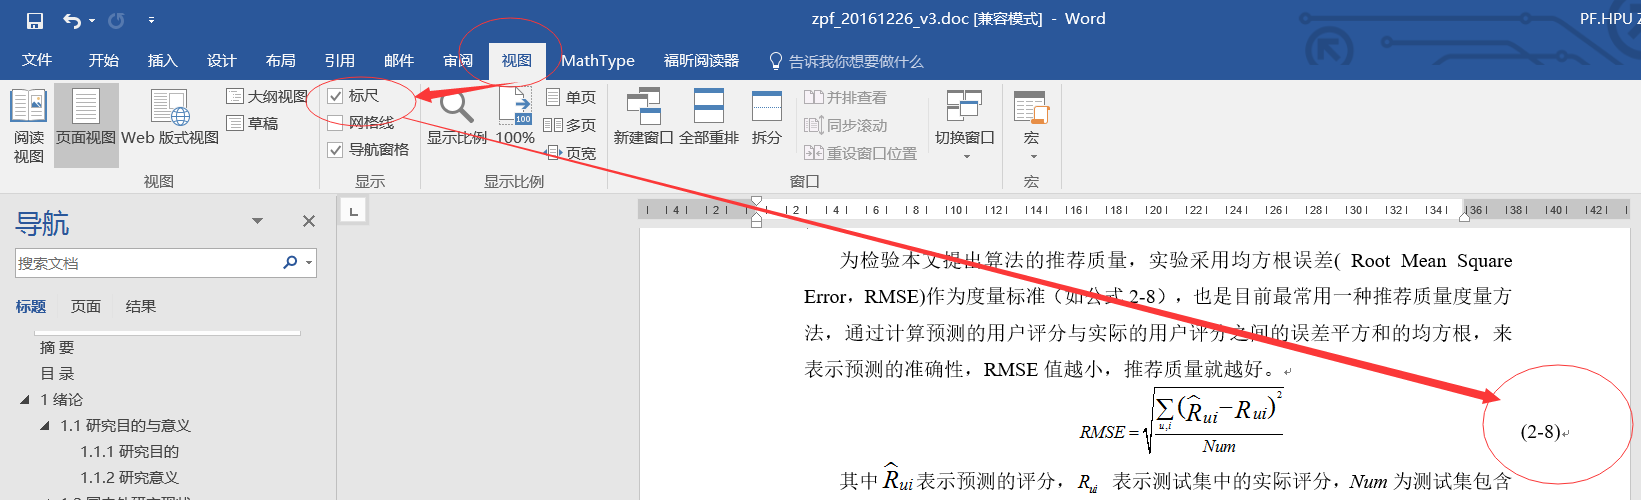
Task: Click the magnifier search icon in navigation
Action: 290,262
